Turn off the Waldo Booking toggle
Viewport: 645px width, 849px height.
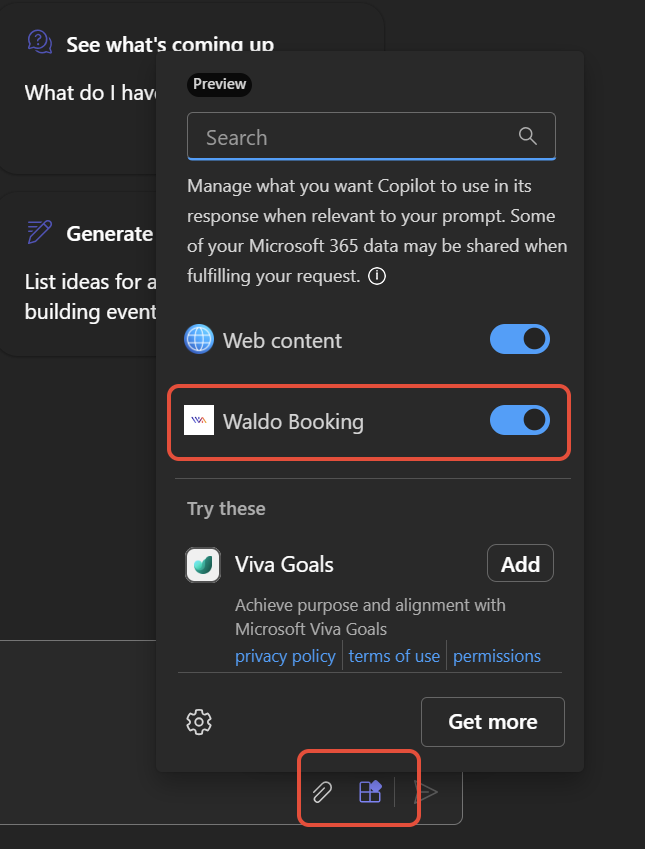[520, 420]
